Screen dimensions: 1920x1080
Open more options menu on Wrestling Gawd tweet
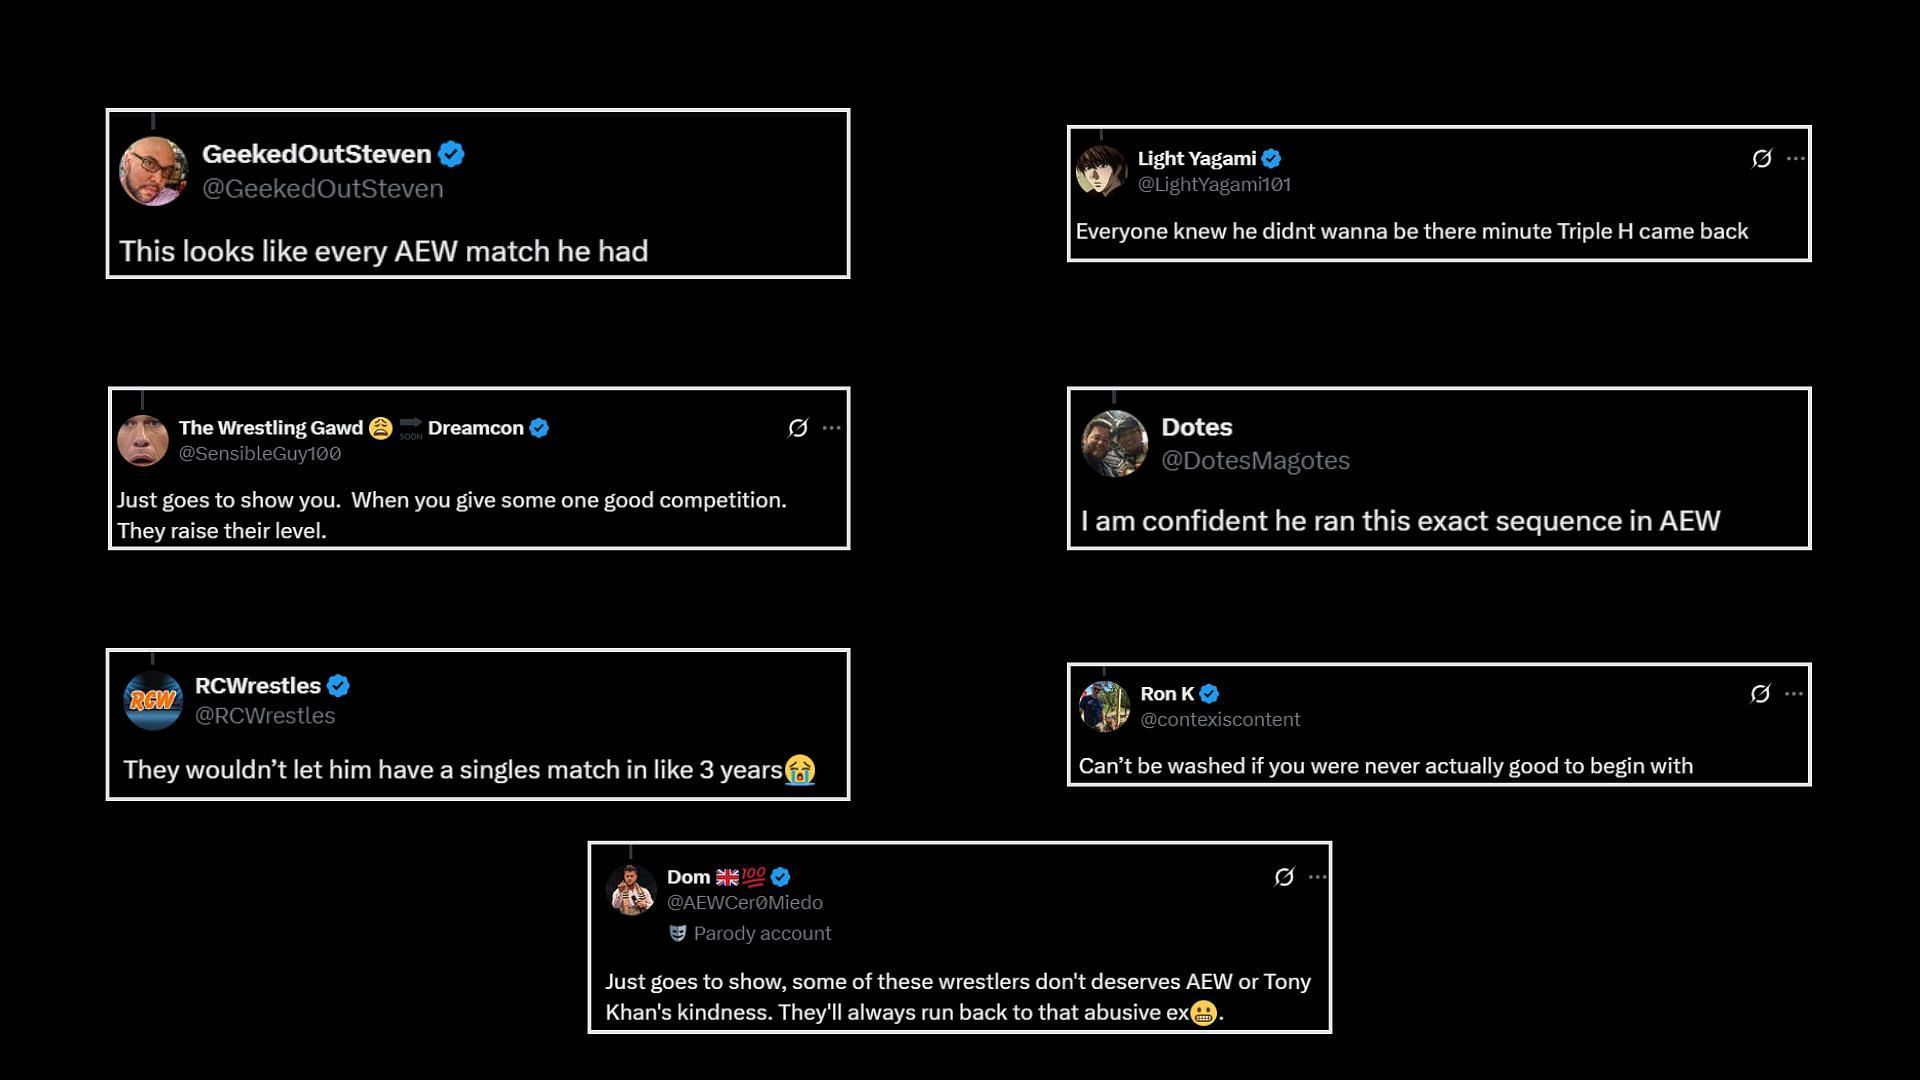[x=831, y=428]
